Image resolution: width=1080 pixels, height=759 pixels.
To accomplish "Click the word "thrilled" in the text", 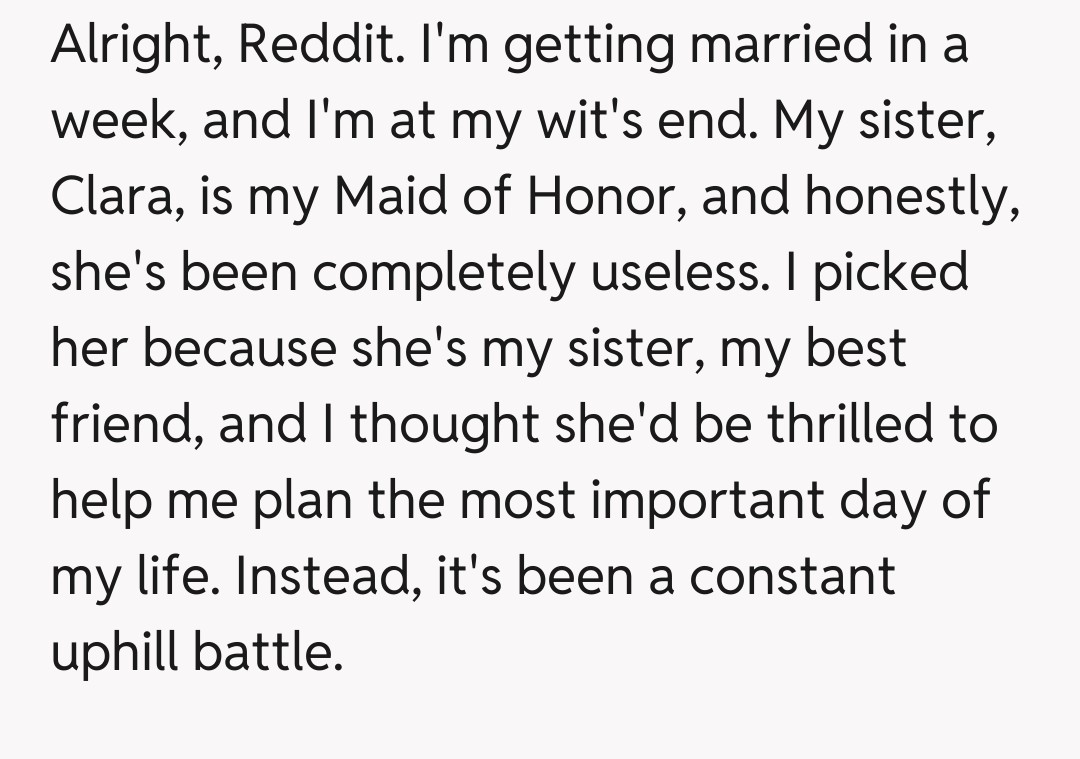I will point(853,426).
